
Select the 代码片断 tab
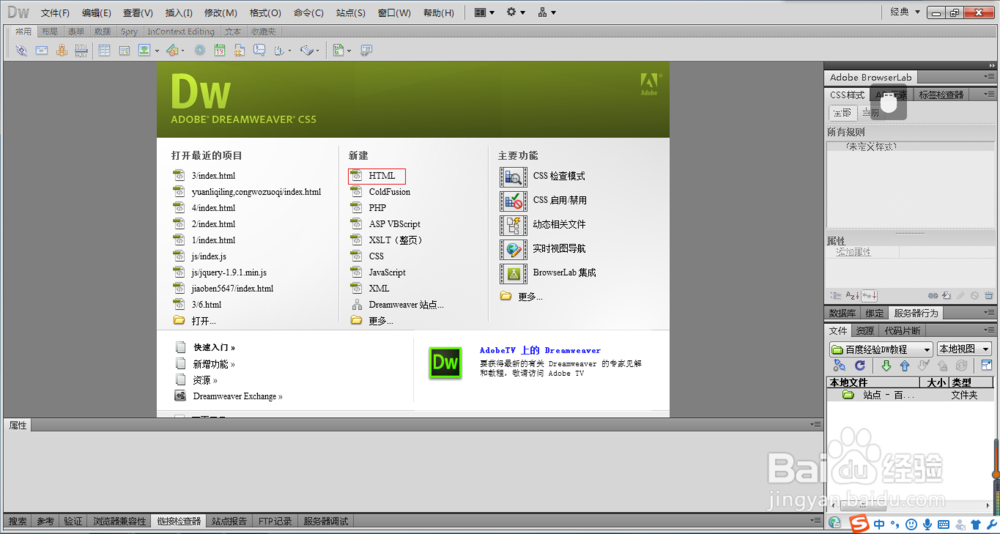(902, 330)
